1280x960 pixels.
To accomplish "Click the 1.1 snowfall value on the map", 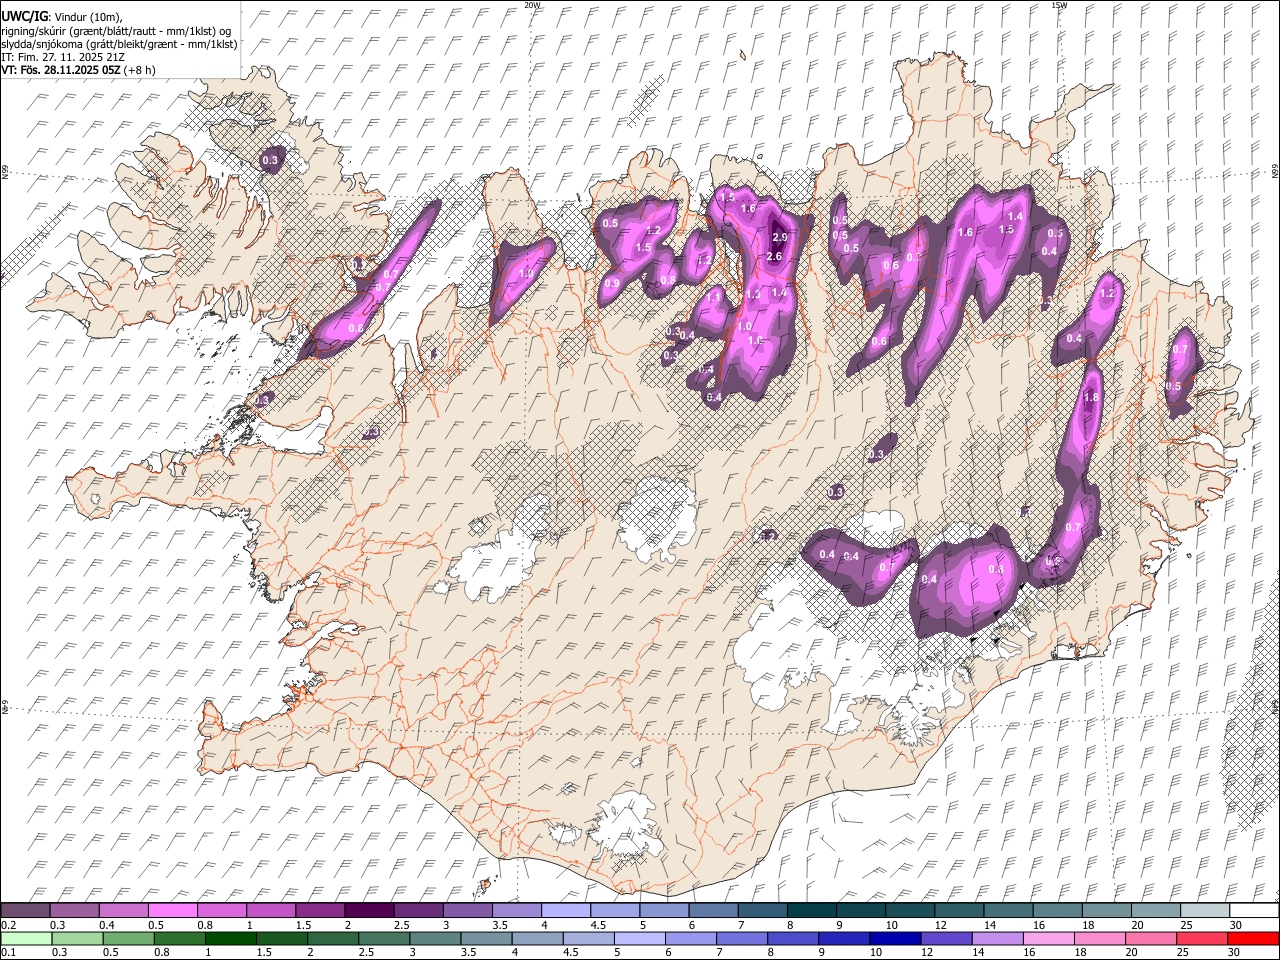I will (x=714, y=297).
